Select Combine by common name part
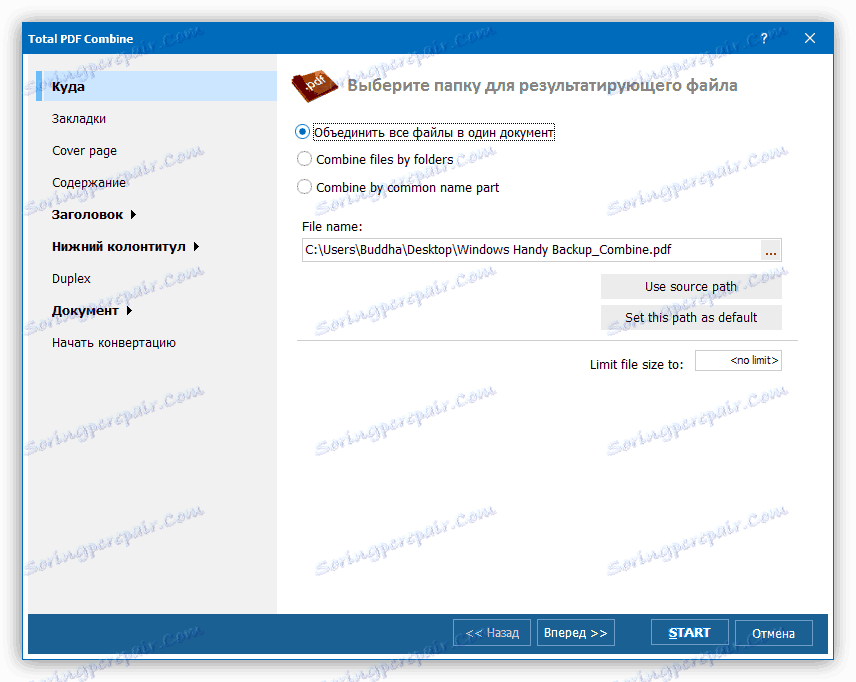 click(304, 187)
